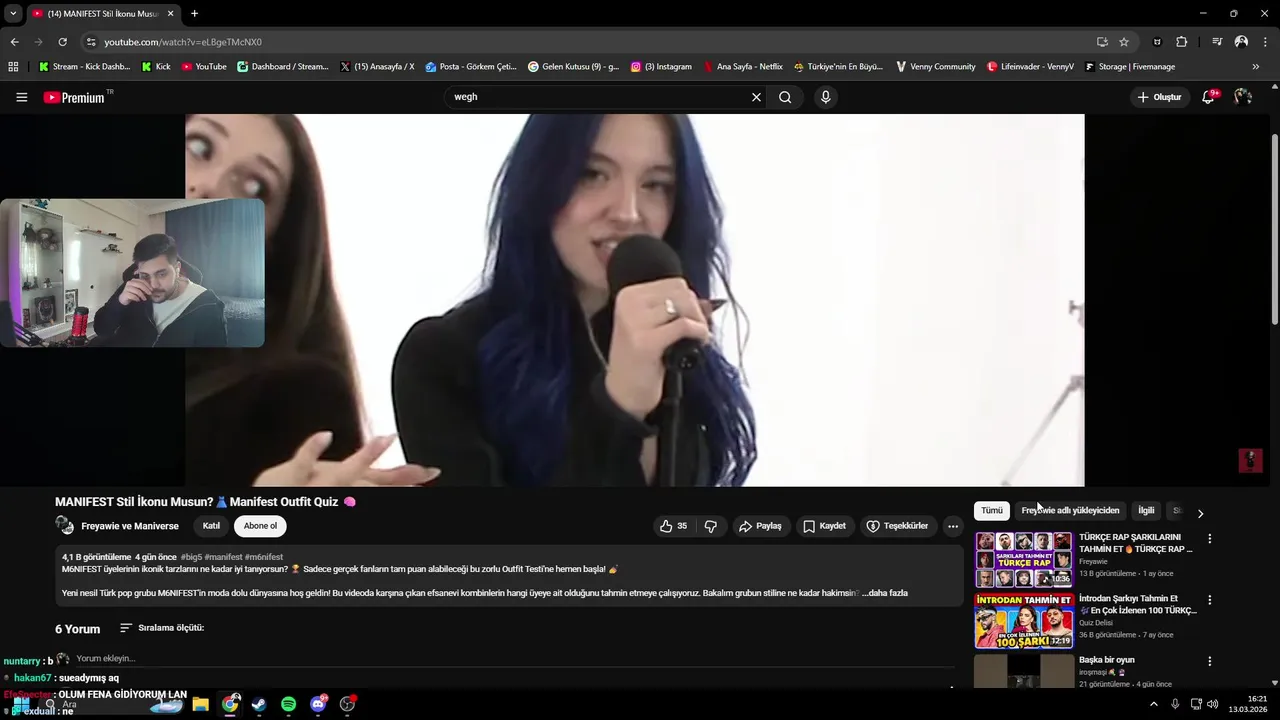Bookmark this page with the star
Screen dimensions: 1280x720
point(1124,42)
